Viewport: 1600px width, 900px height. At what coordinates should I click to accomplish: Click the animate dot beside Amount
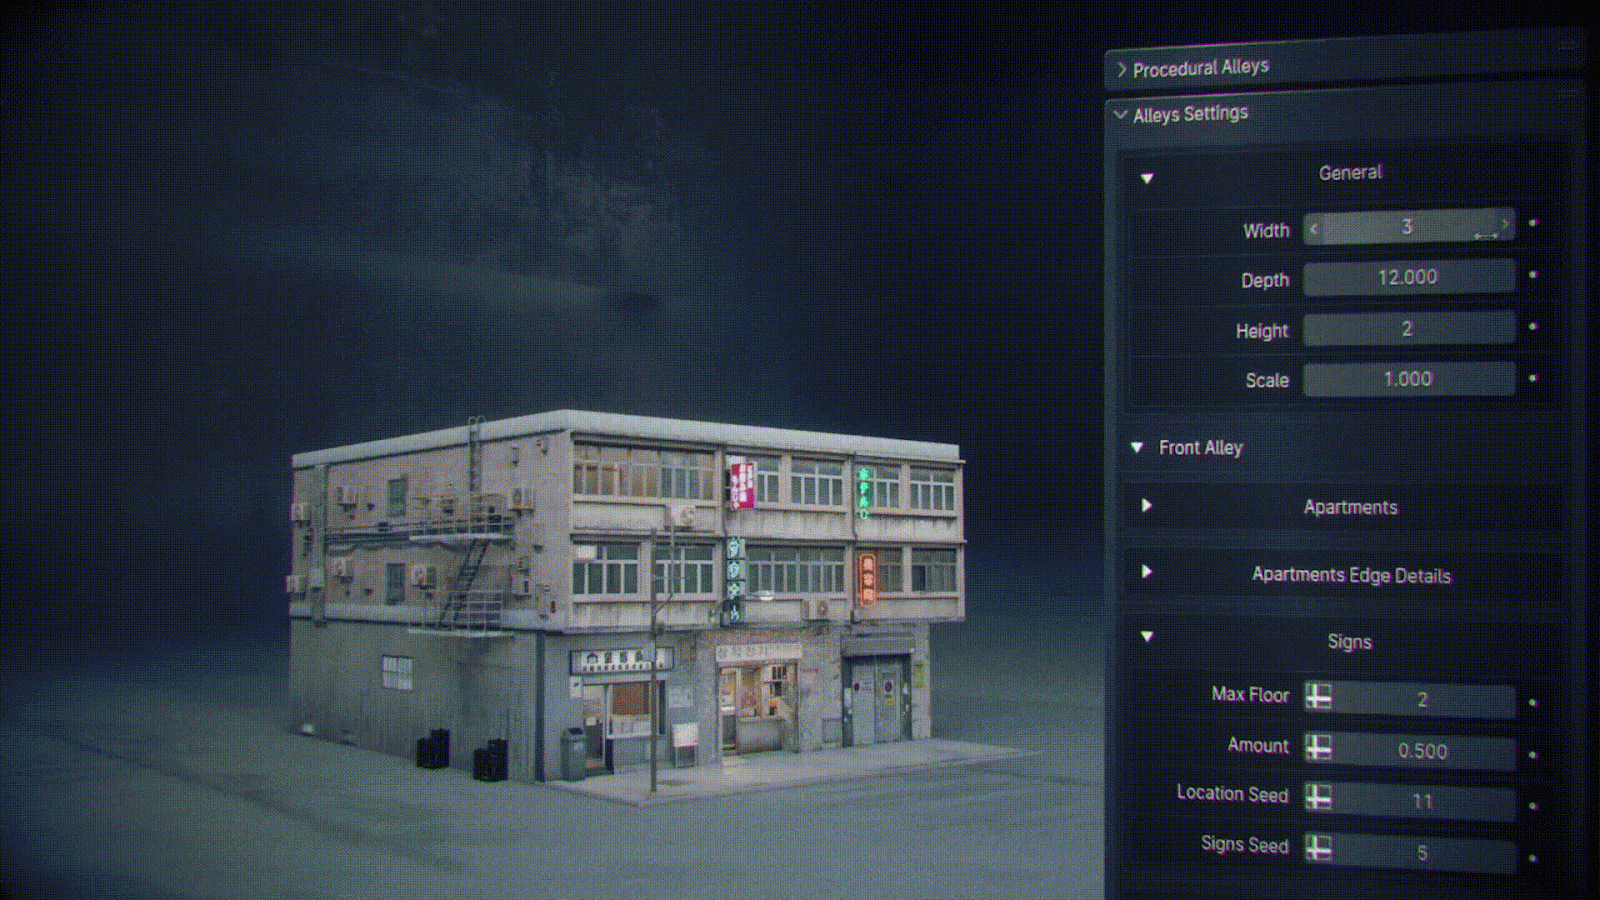coord(1533,755)
